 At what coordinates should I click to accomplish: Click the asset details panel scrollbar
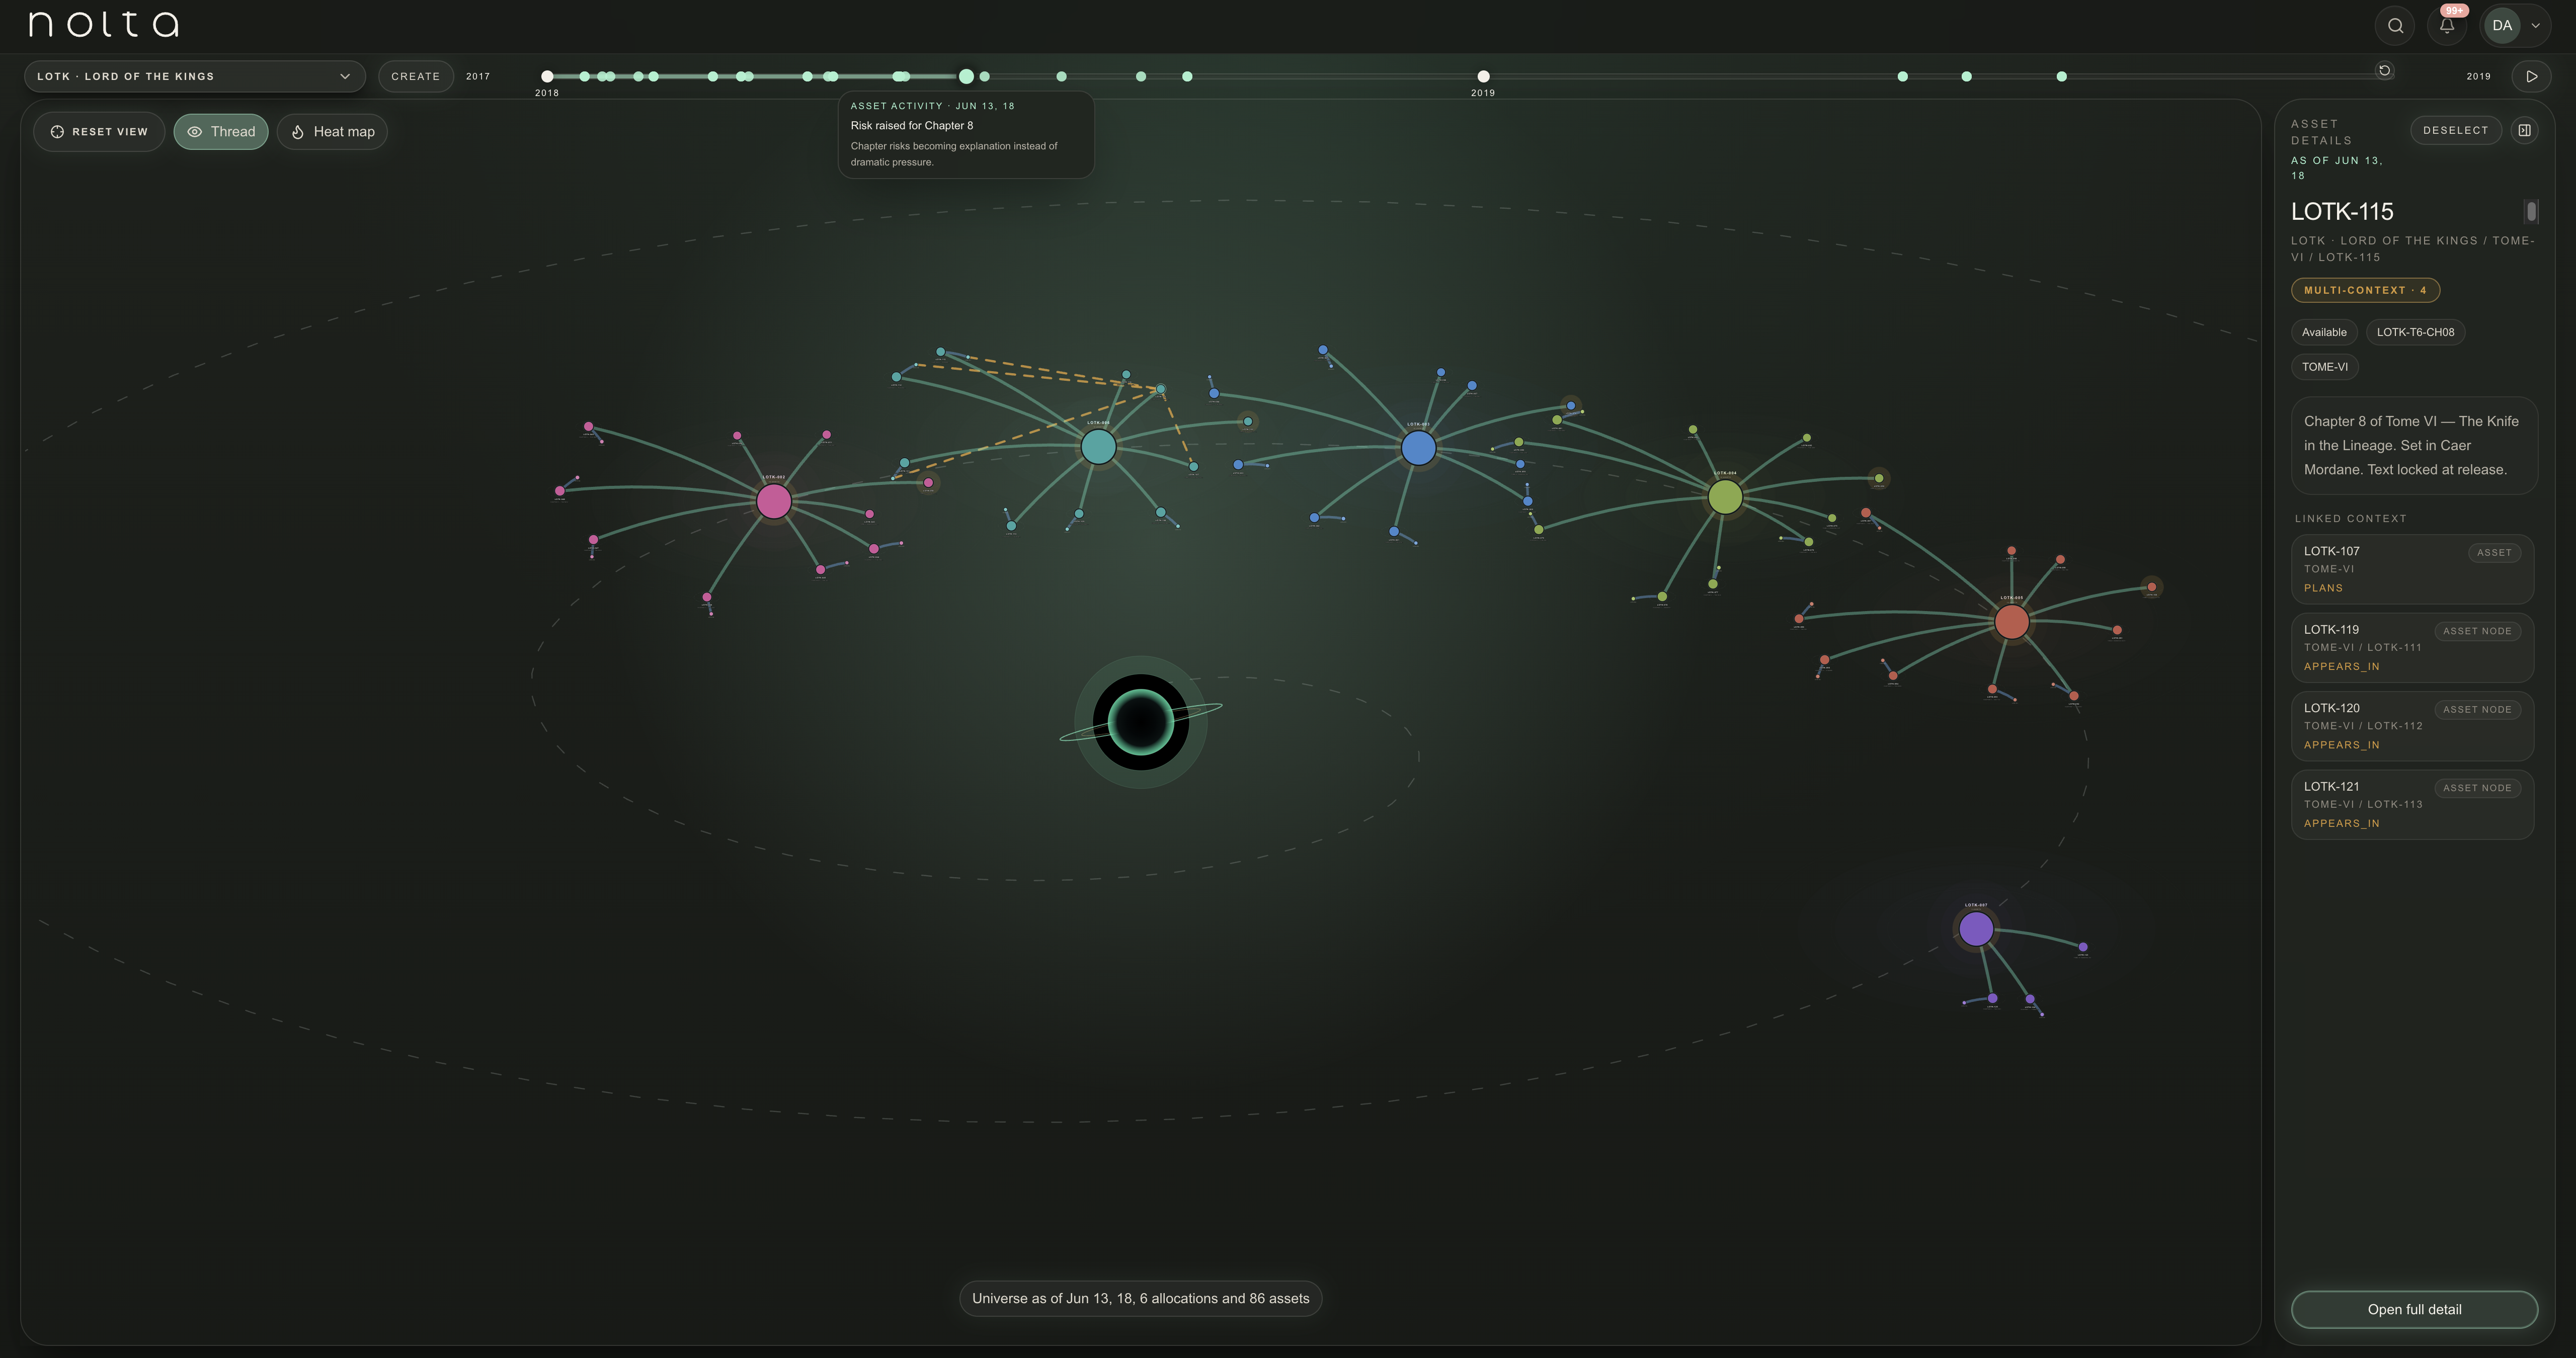point(2531,211)
